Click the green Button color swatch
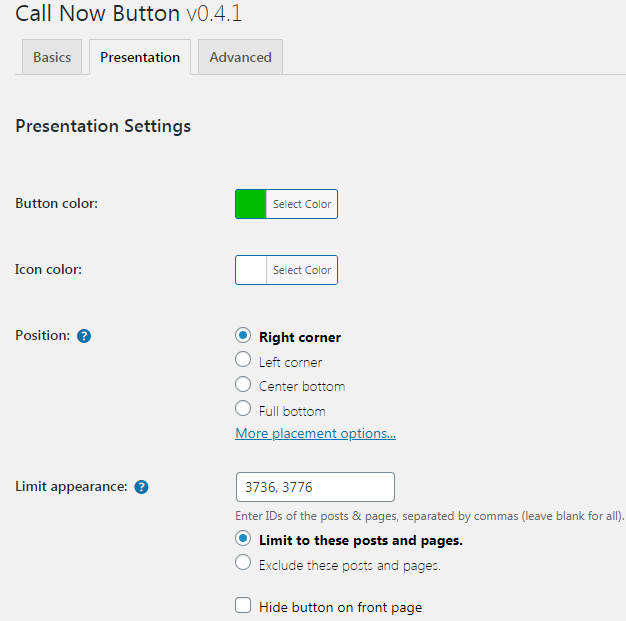Viewport: 626px width, 621px height. coord(251,204)
